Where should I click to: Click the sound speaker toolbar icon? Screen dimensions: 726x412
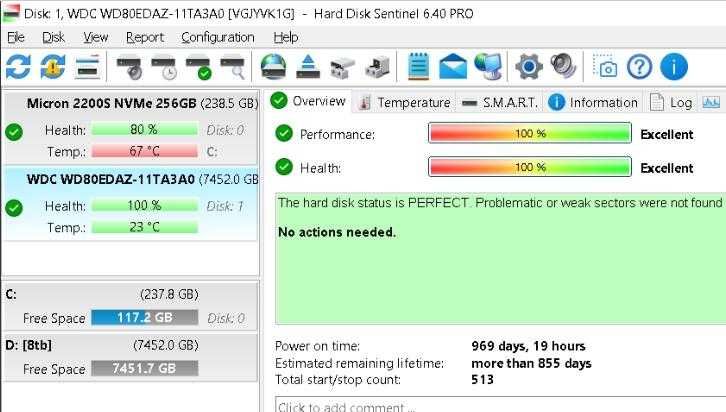click(x=563, y=66)
